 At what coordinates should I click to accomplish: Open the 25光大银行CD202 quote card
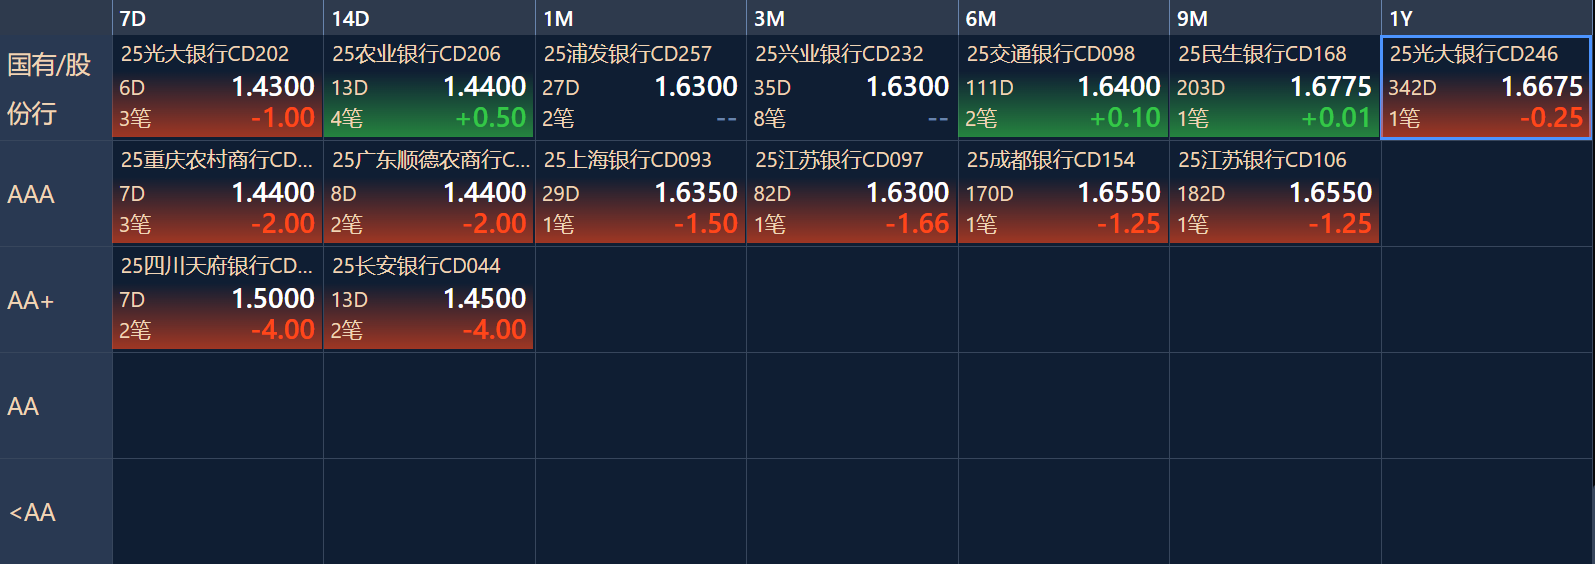217,87
